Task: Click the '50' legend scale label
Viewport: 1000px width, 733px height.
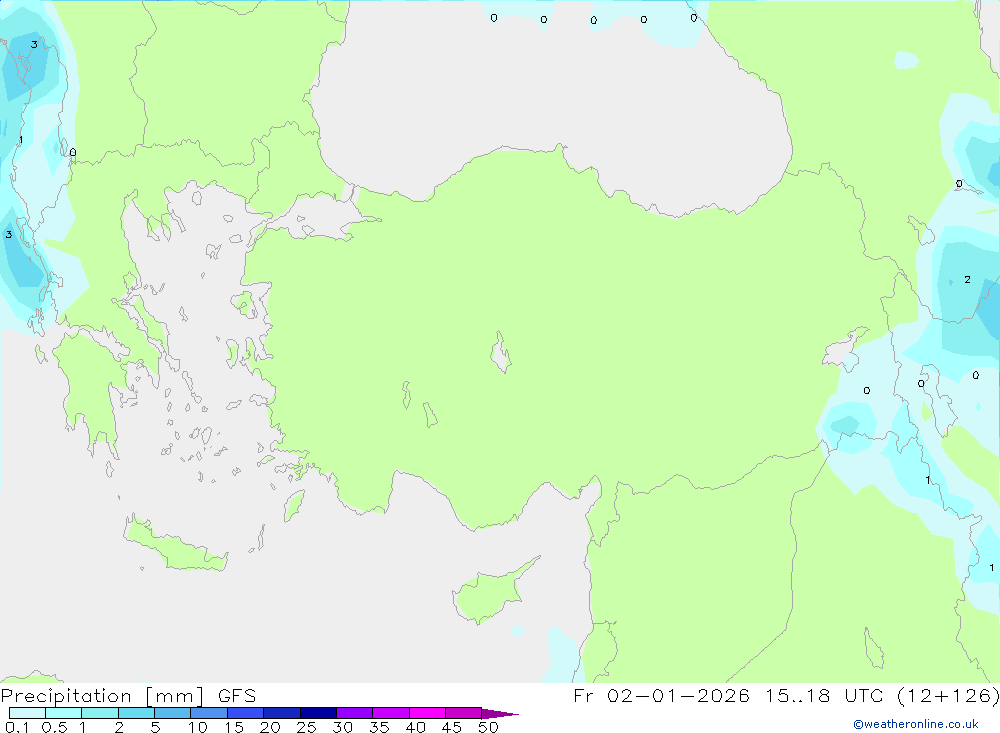Action: (488, 727)
